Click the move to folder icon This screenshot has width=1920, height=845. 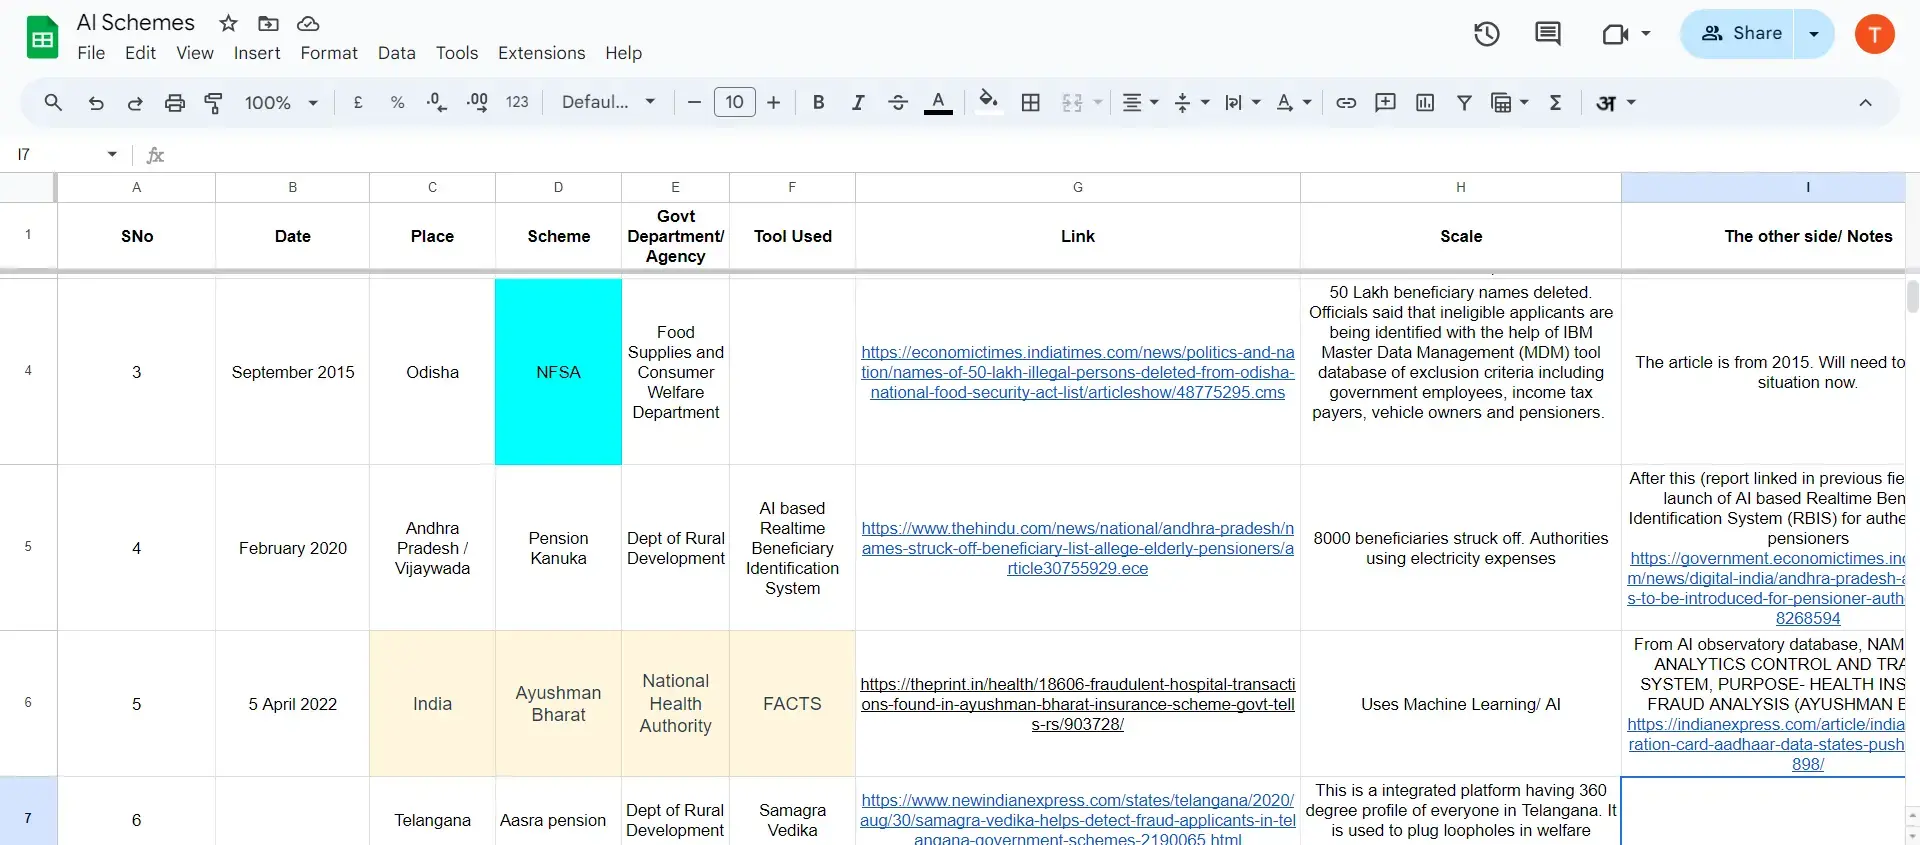tap(268, 23)
